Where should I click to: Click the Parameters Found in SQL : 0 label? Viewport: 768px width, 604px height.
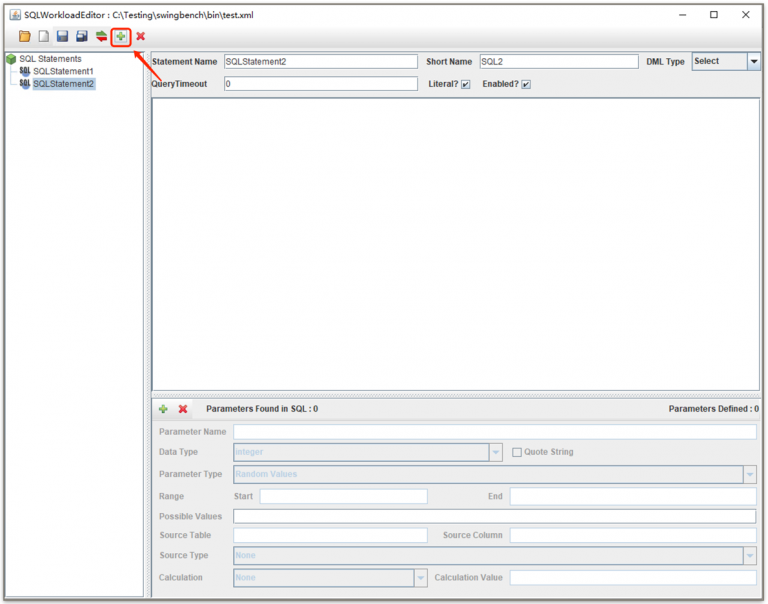[x=262, y=409]
